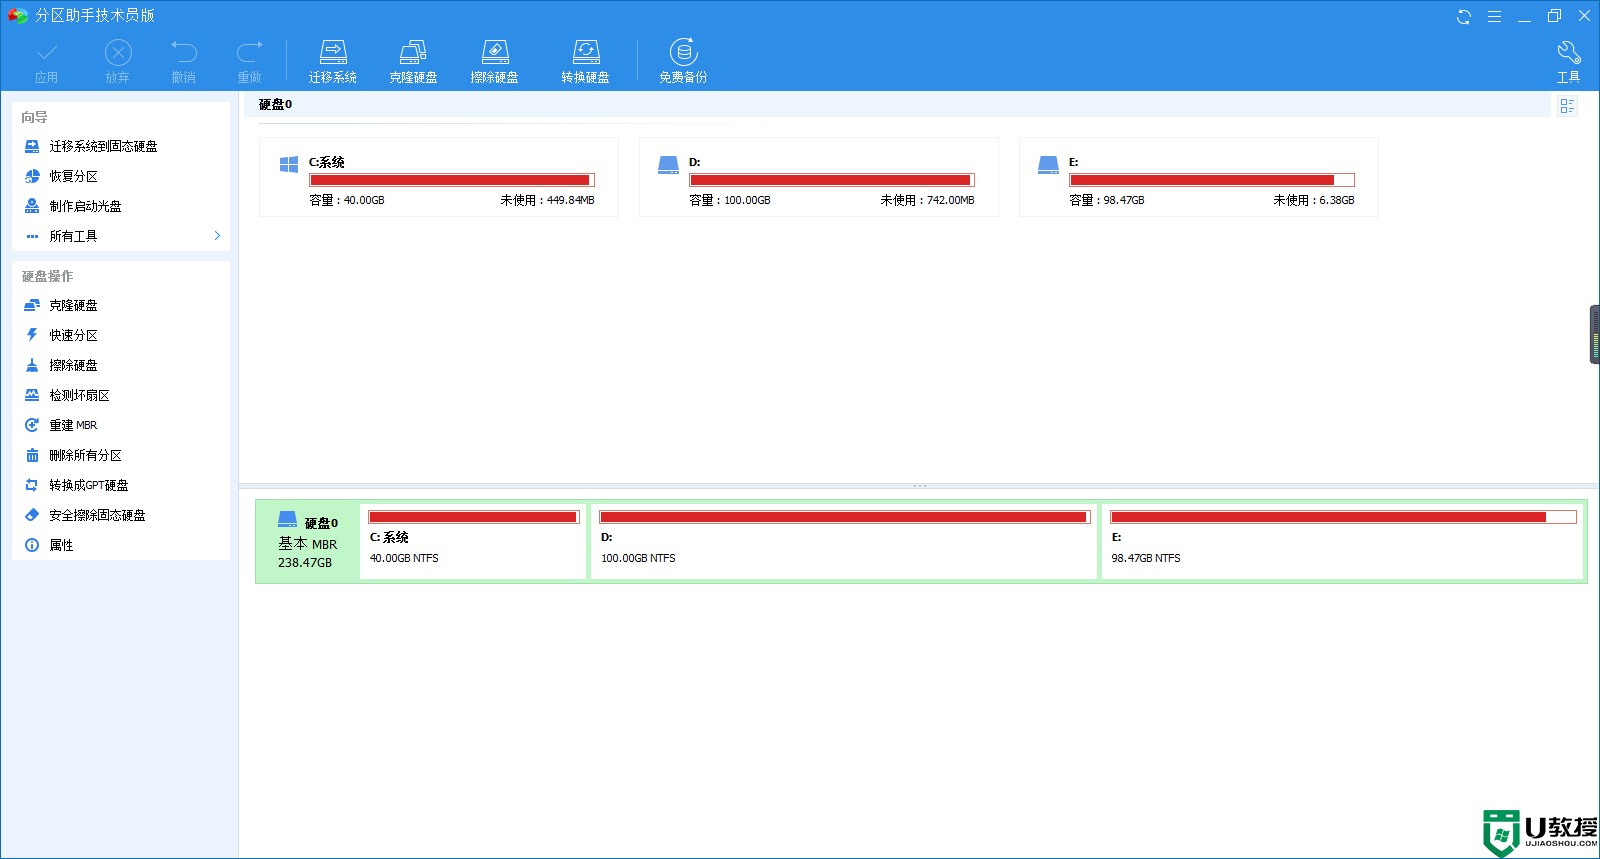Click the 硬盘0 header label

pos(275,104)
